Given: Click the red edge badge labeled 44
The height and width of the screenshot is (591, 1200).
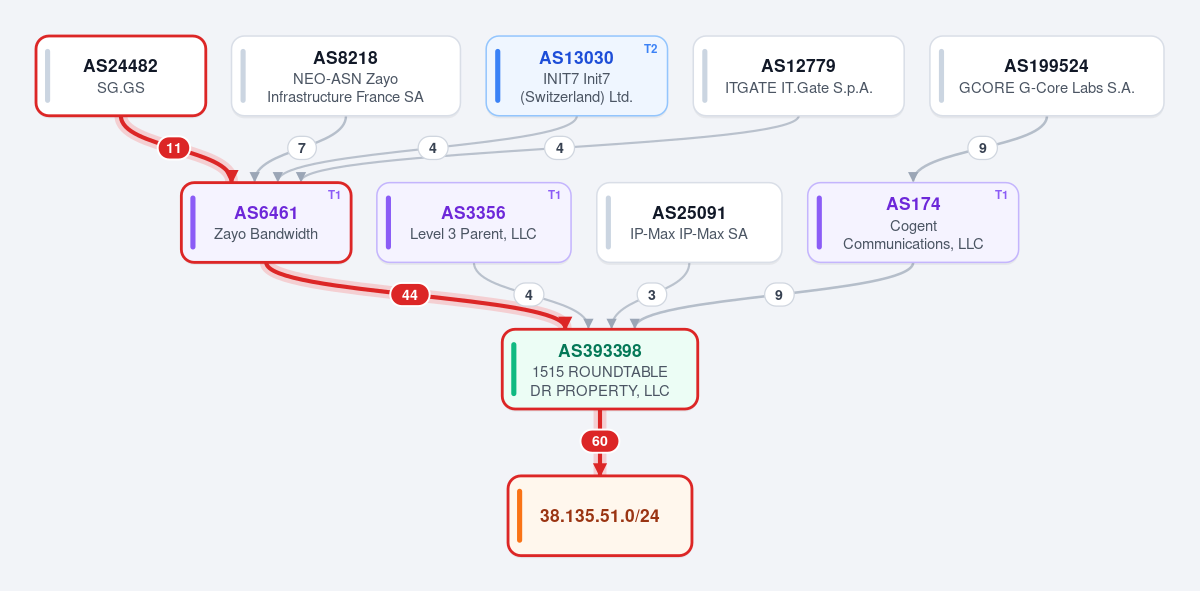Looking at the screenshot, I should 409,295.
